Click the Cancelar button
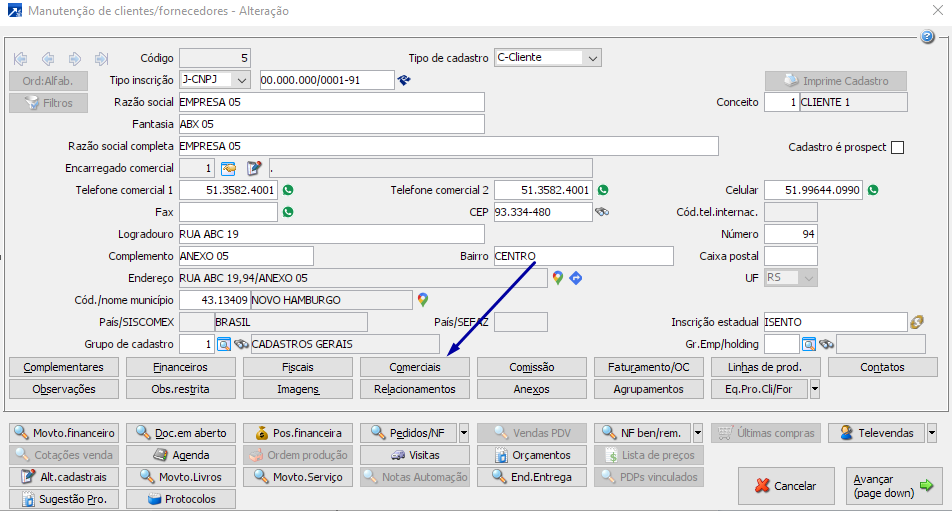The height and width of the screenshot is (511, 952). click(x=786, y=486)
